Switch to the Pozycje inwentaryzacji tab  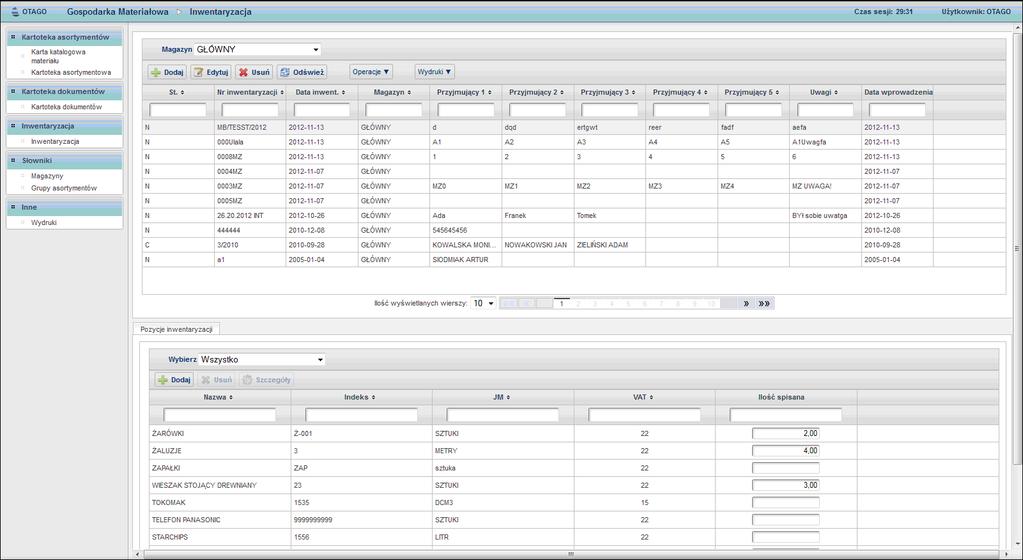tap(177, 330)
